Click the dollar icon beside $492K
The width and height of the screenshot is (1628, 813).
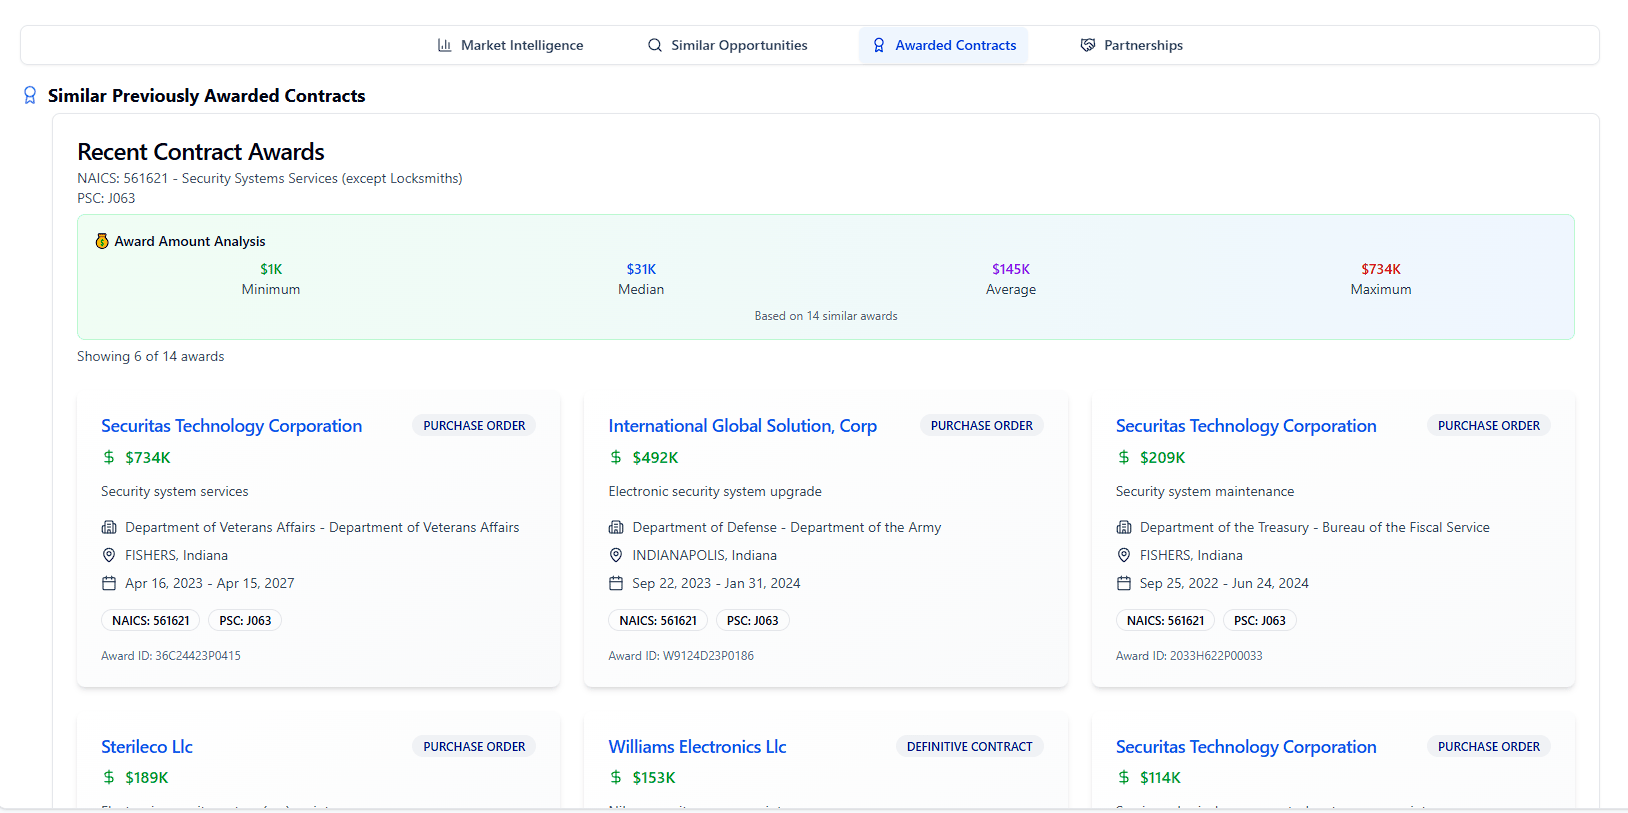616,457
